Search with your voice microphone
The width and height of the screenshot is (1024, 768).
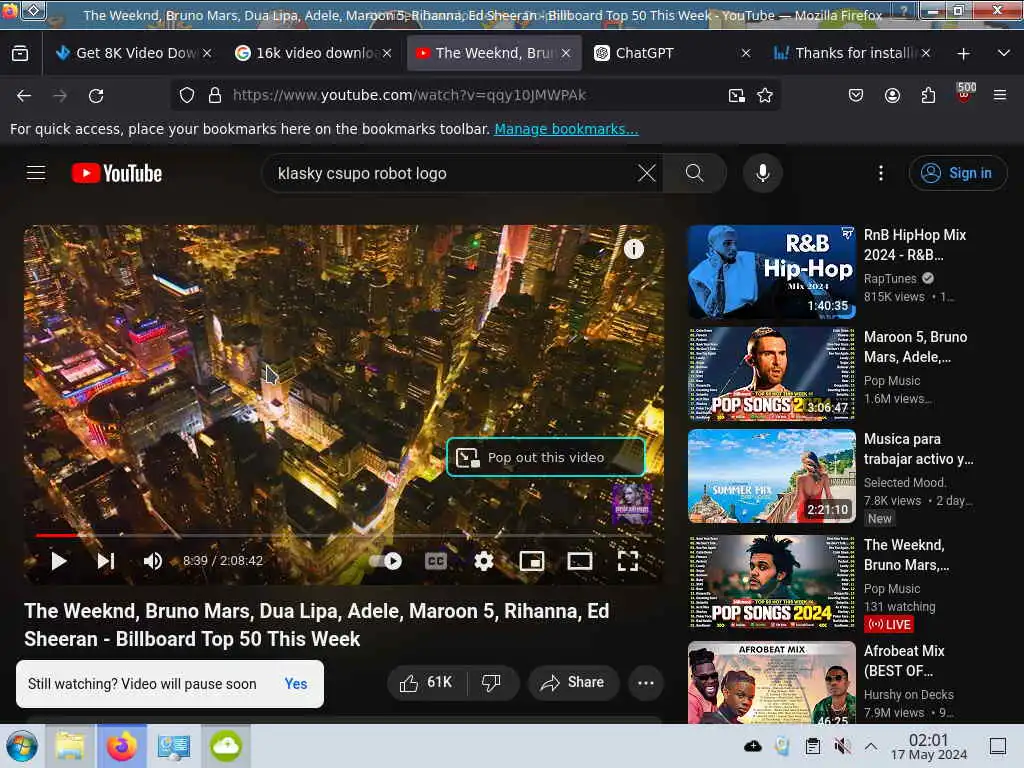(x=762, y=173)
